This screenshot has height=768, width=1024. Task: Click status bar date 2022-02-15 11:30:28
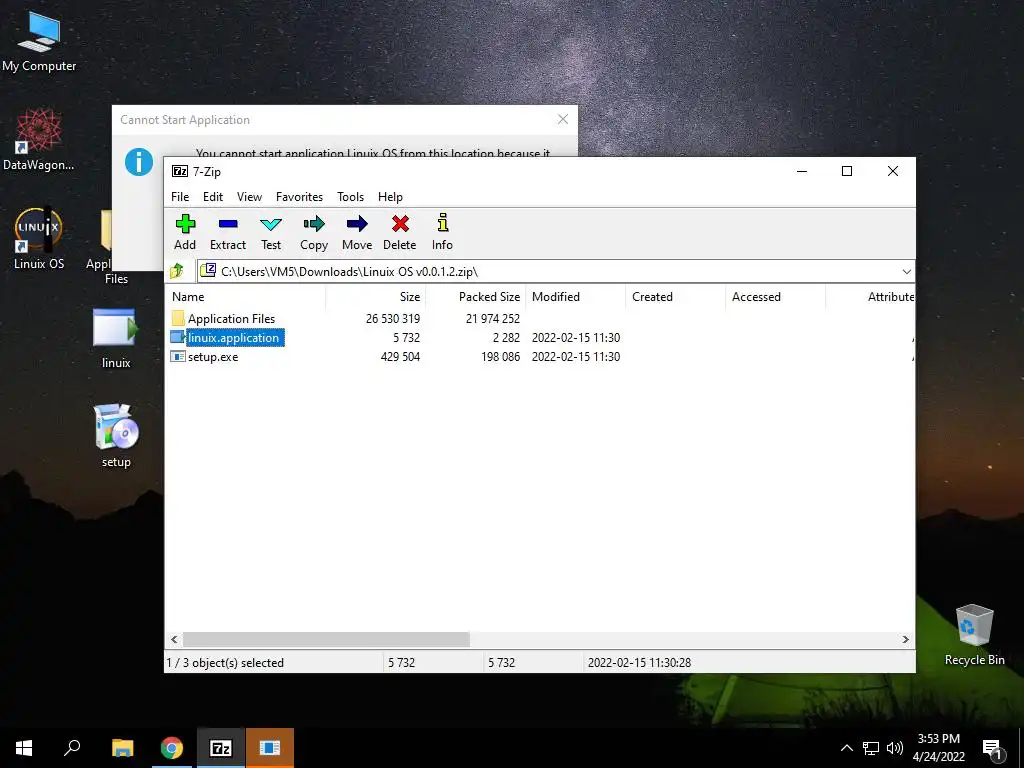click(639, 663)
